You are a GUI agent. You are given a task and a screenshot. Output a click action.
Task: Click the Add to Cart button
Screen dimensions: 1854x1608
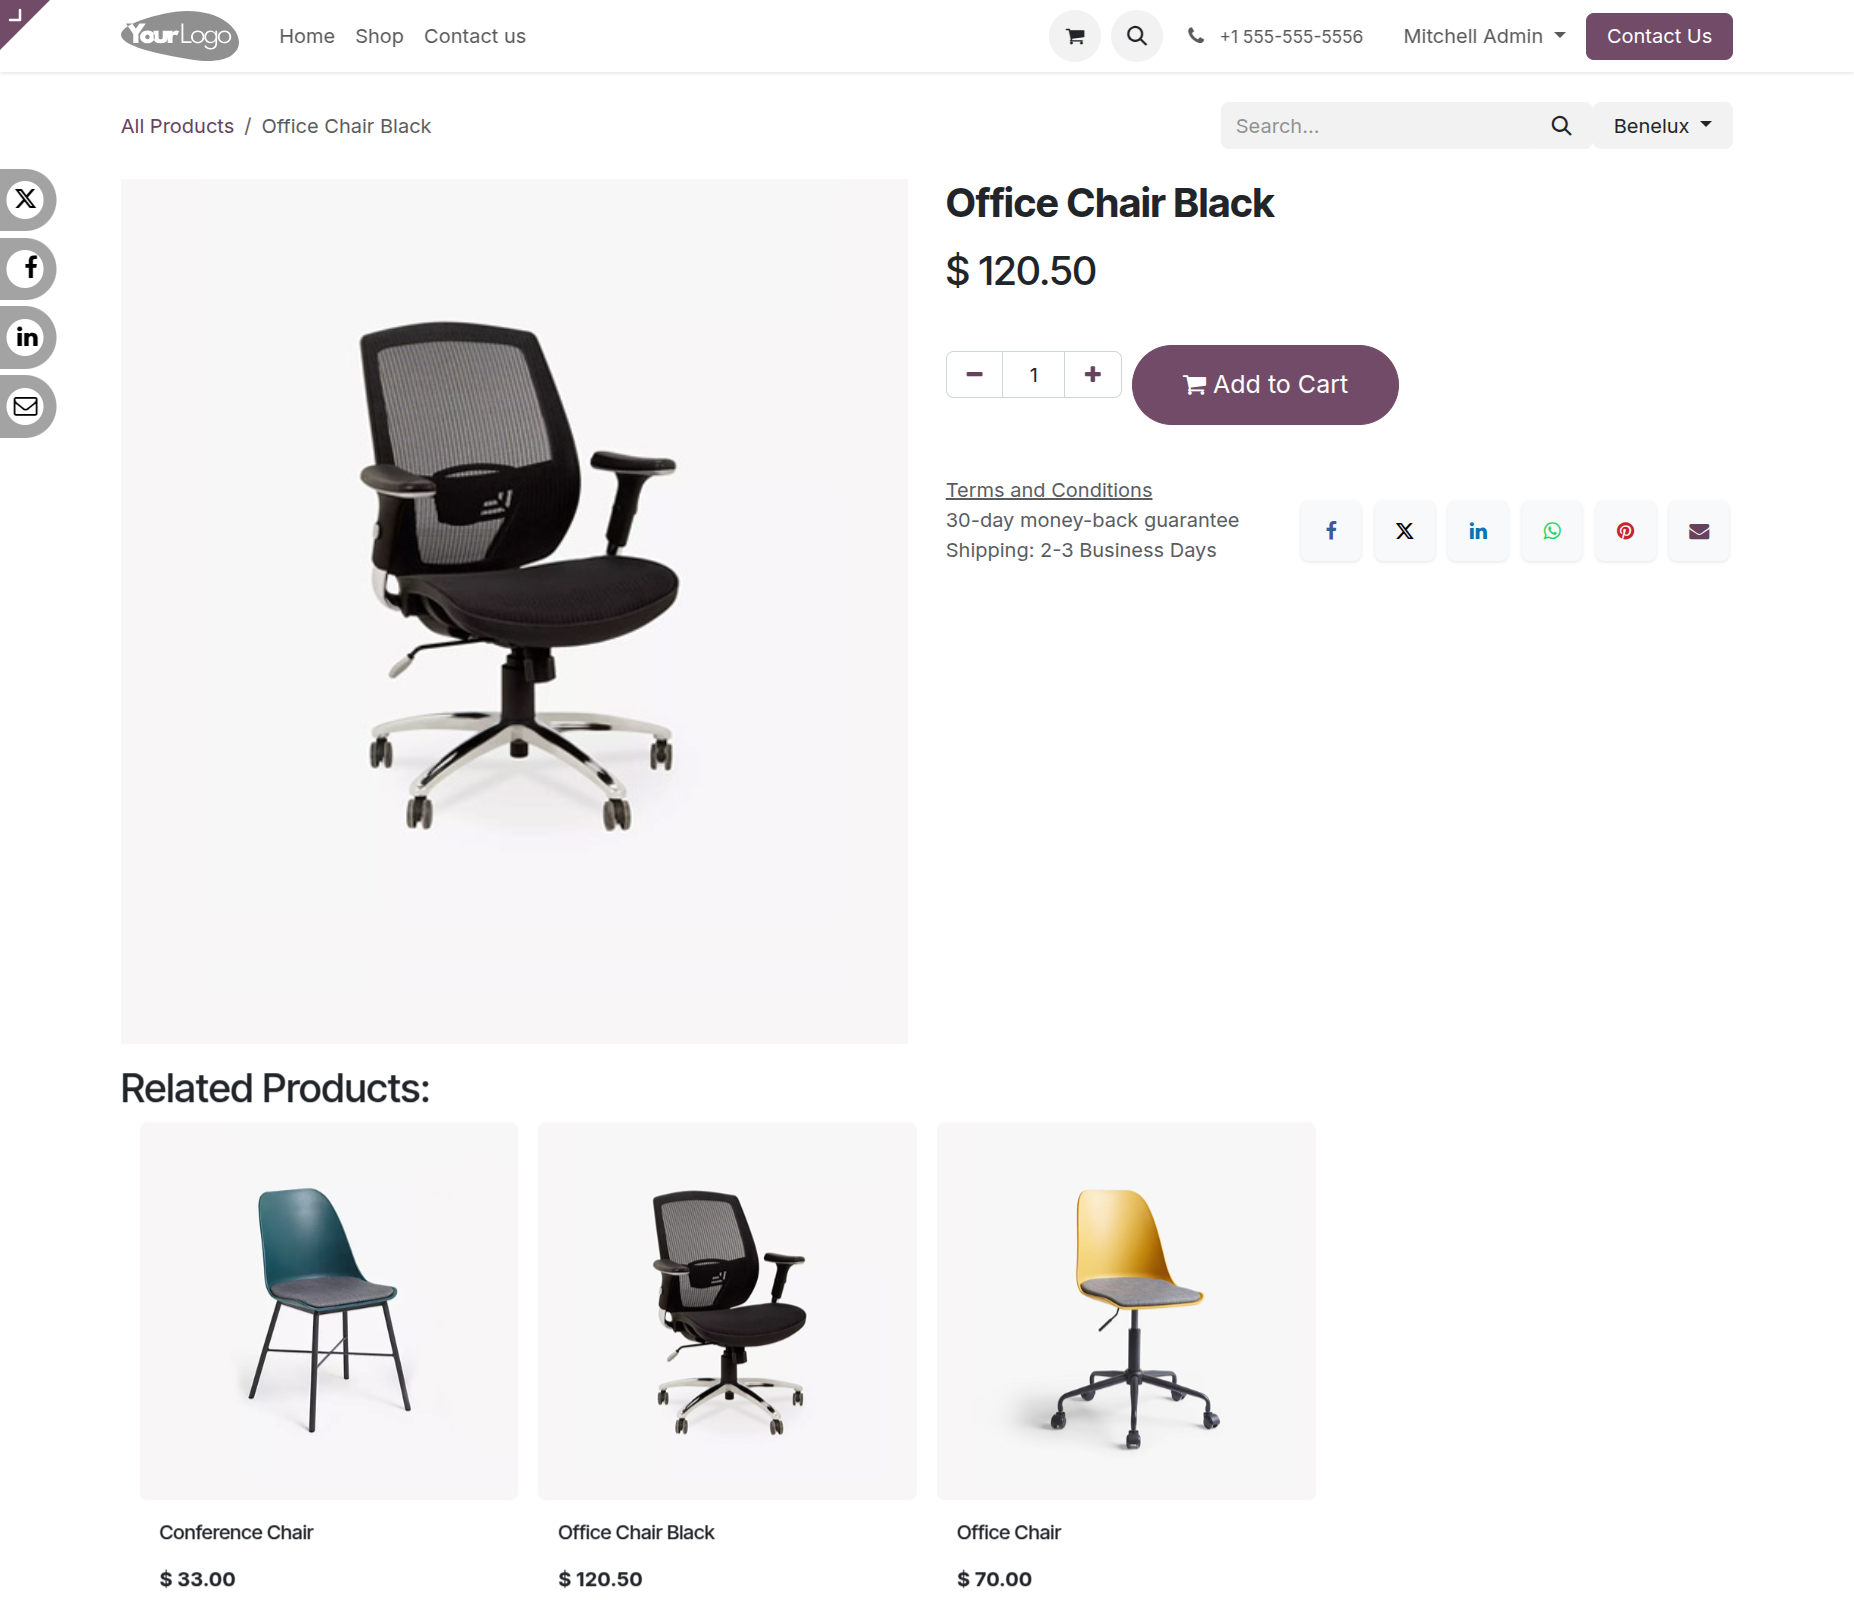click(1265, 385)
